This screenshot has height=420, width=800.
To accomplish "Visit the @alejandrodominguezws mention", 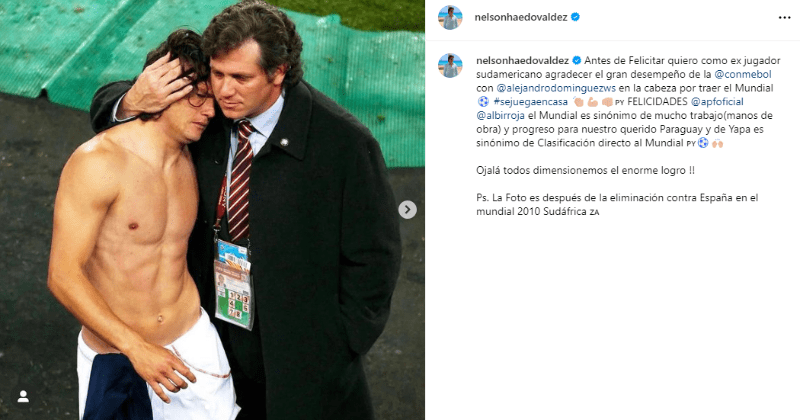I will tap(556, 88).
